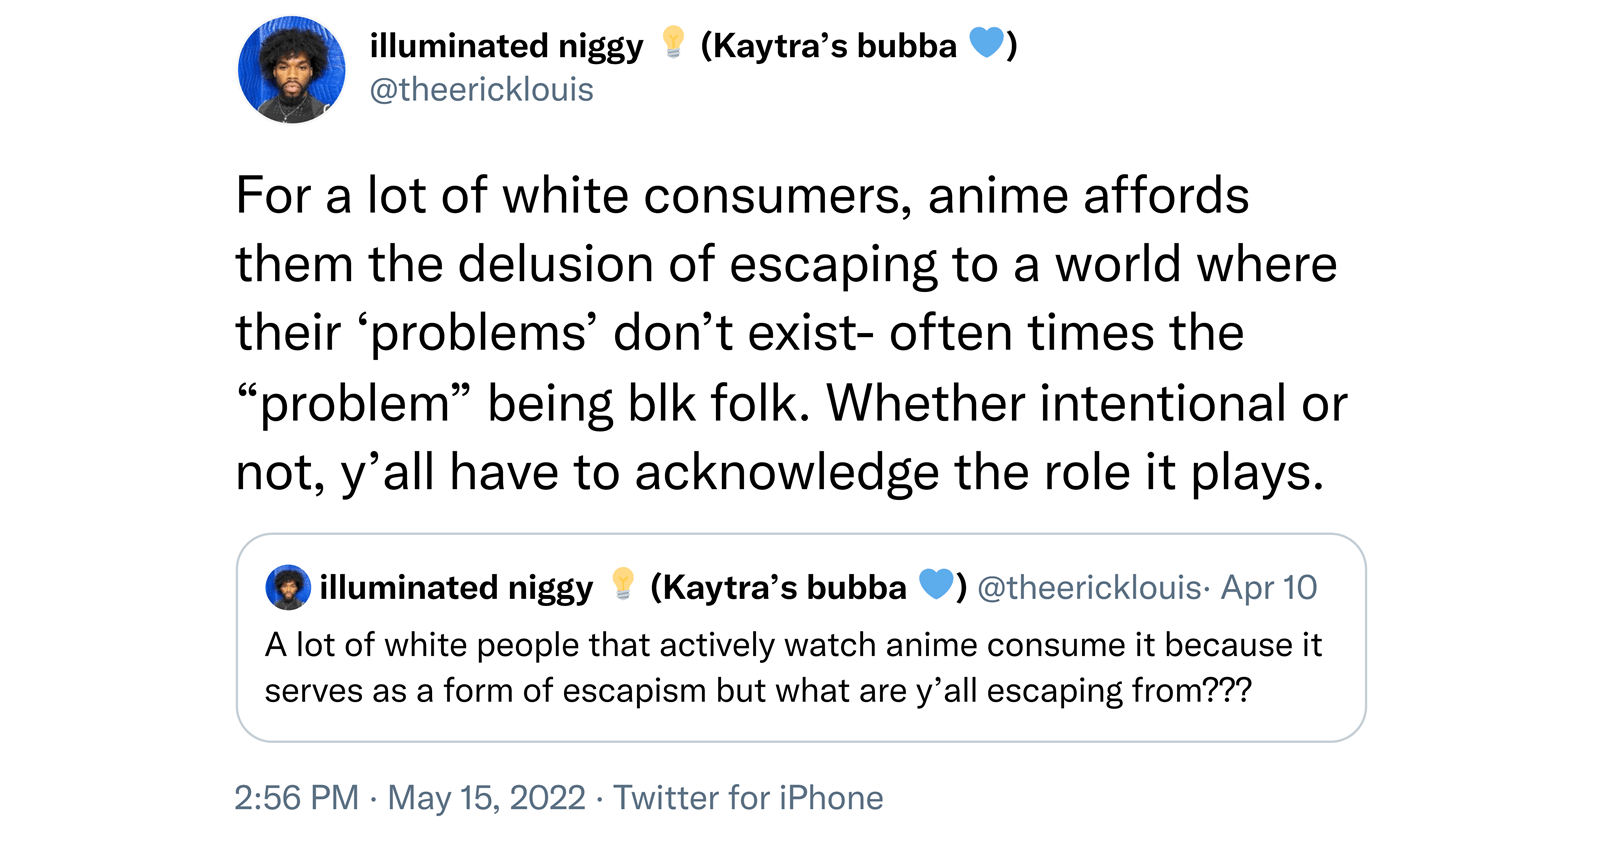Click "(Kaytra's bubba" text in the main header
The image size is (1600, 849).
(x=828, y=46)
